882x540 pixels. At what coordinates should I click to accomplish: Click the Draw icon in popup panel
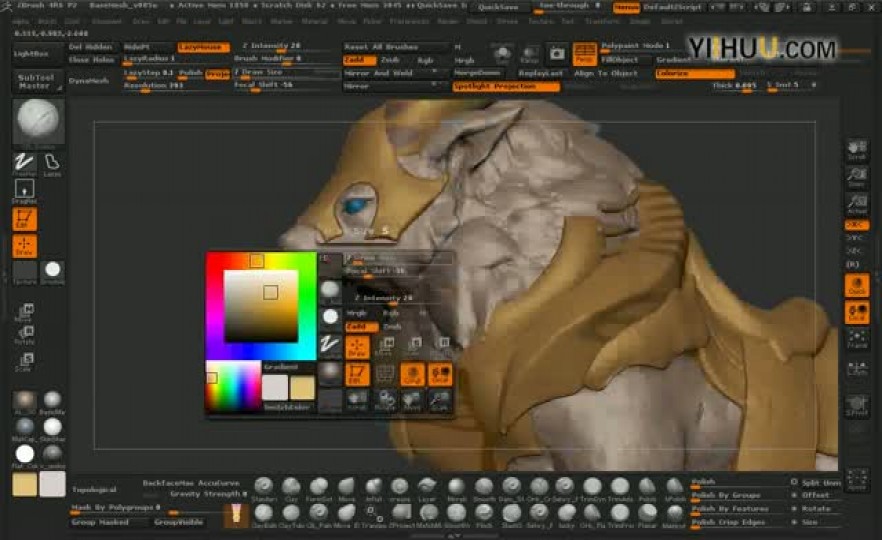click(x=357, y=348)
